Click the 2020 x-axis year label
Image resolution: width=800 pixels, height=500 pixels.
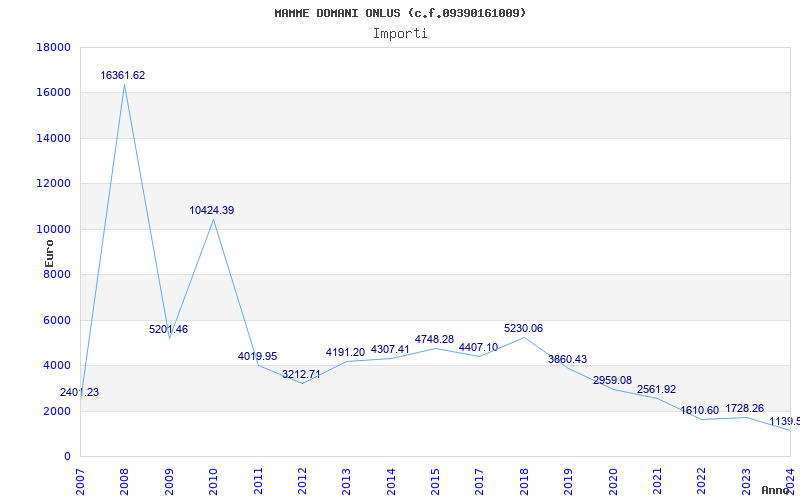pyautogui.click(x=613, y=481)
